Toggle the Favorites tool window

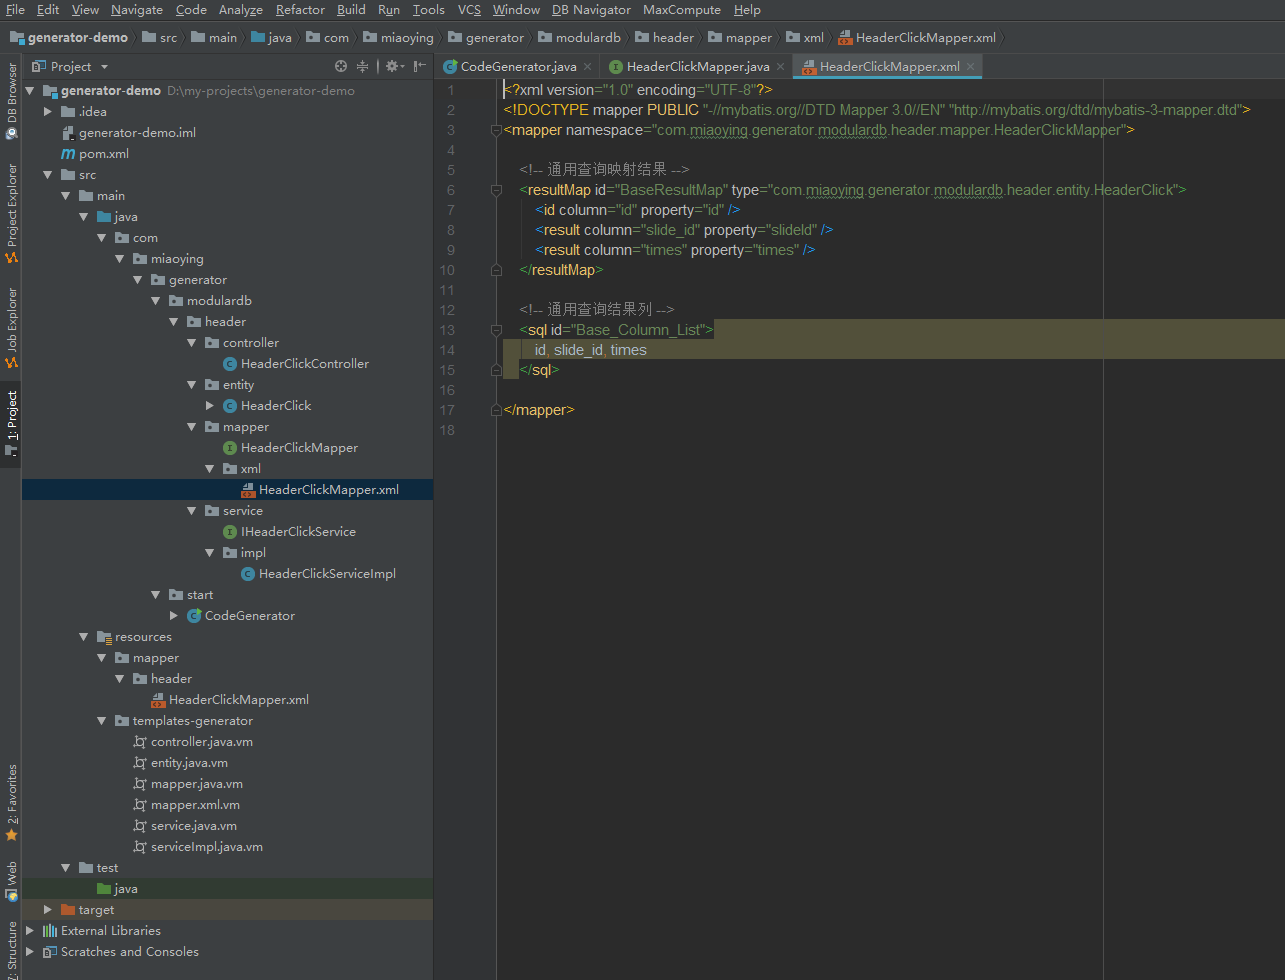pyautogui.click(x=11, y=800)
